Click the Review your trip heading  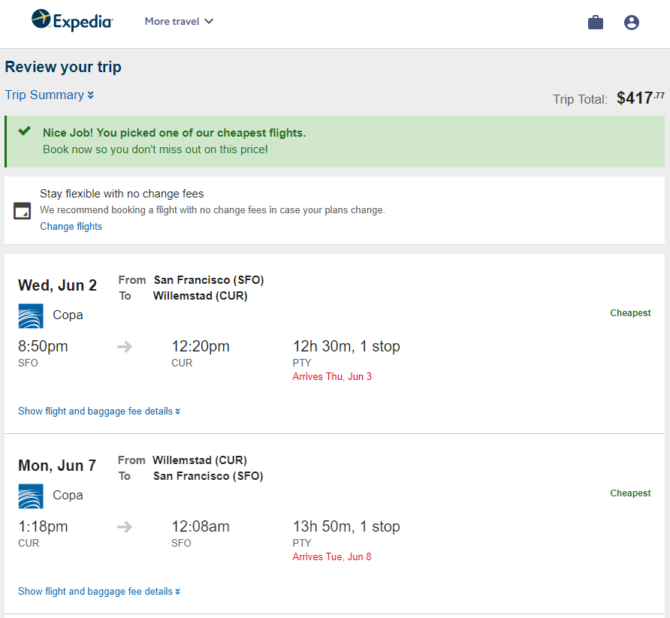[63, 67]
